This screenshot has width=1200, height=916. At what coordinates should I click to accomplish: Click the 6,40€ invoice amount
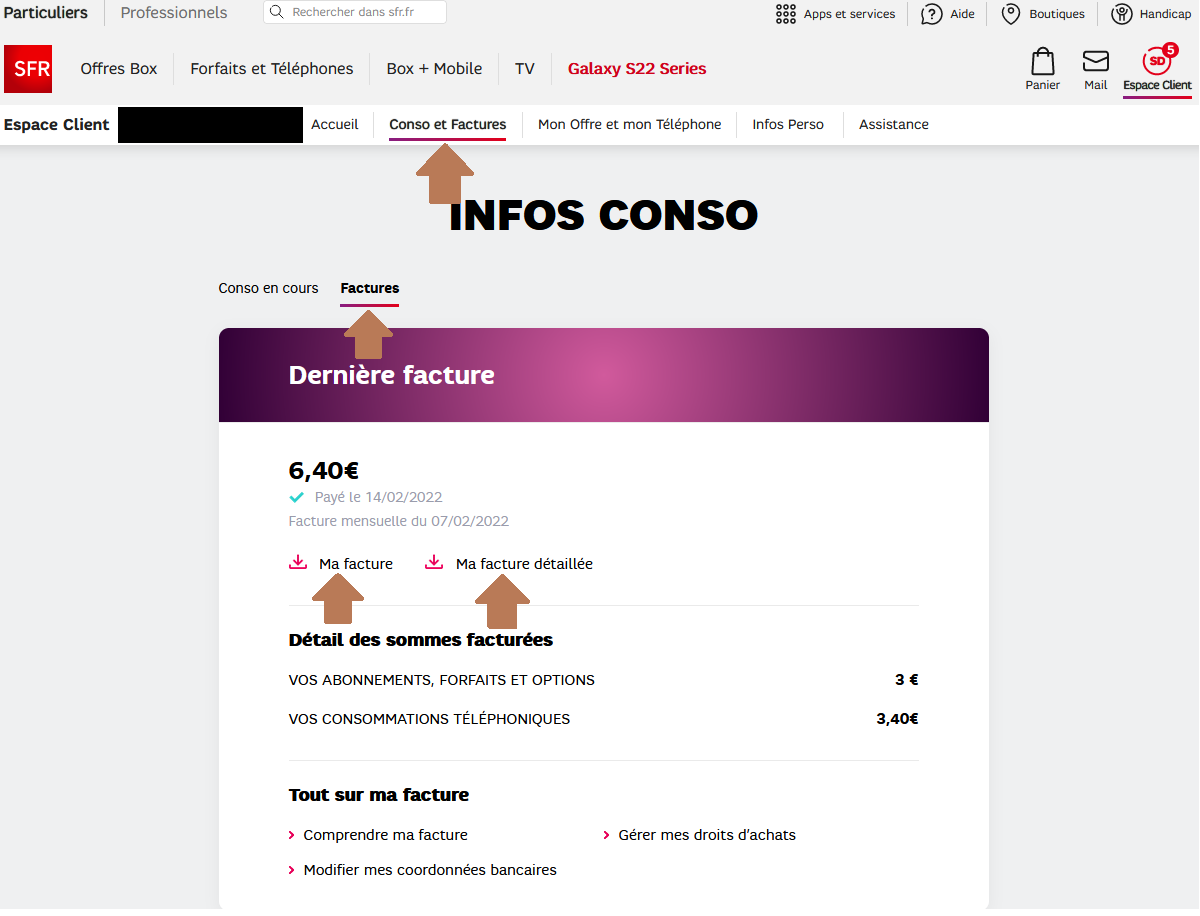(x=324, y=470)
